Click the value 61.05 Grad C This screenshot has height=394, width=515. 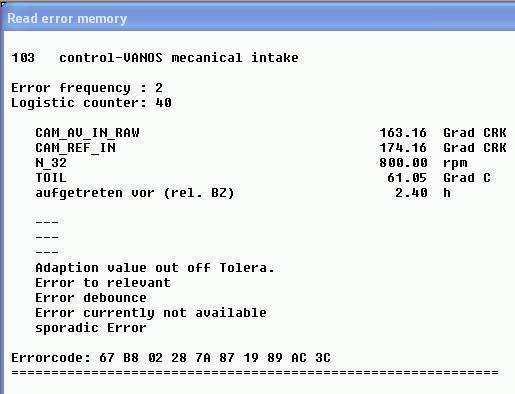pos(439,178)
